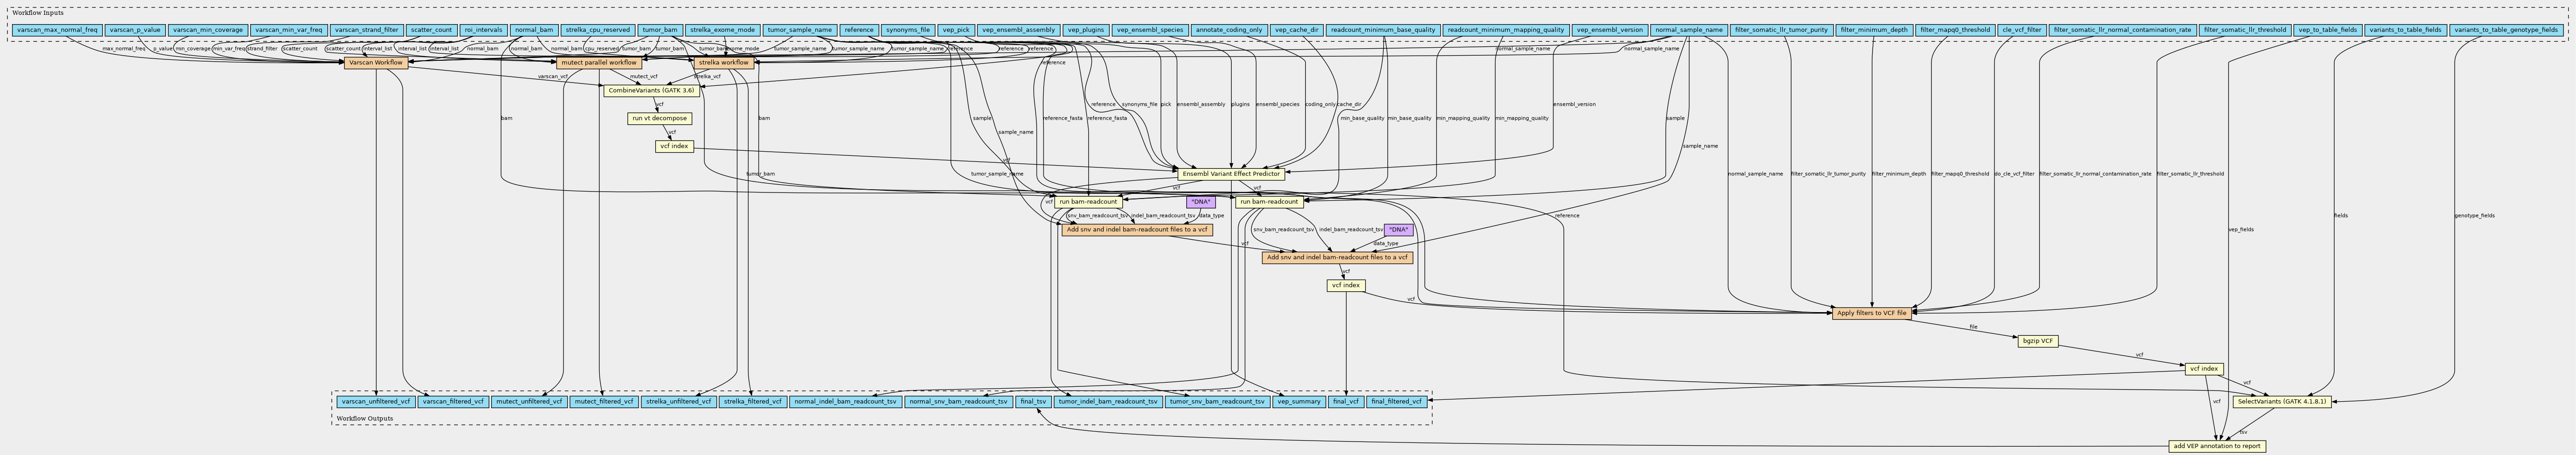This screenshot has width=2576, height=455.
Task: Select the final_tsv output node
Action: click(1033, 401)
